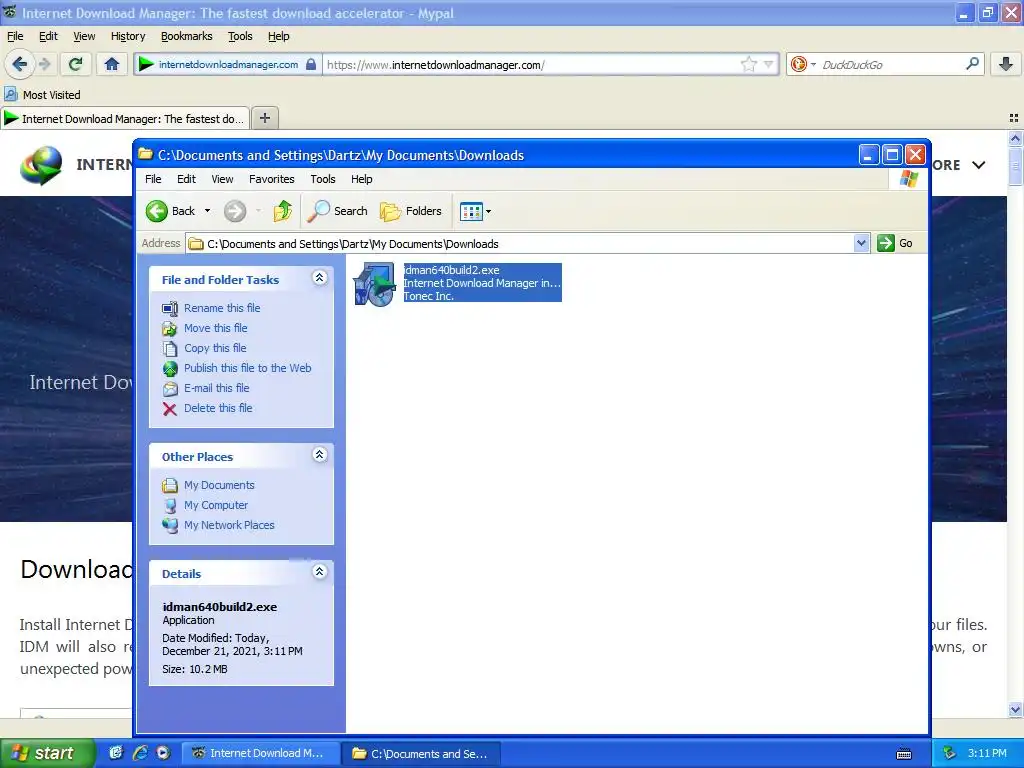
Task: Open the Mypal URL bar history dropdown
Action: click(x=769, y=64)
